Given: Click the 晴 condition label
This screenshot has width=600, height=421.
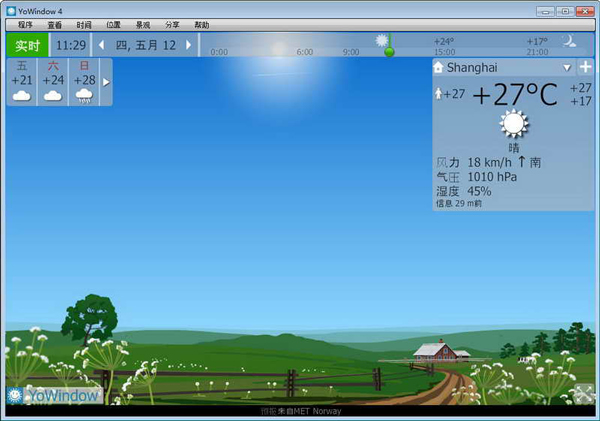Looking at the screenshot, I should pos(514,148).
